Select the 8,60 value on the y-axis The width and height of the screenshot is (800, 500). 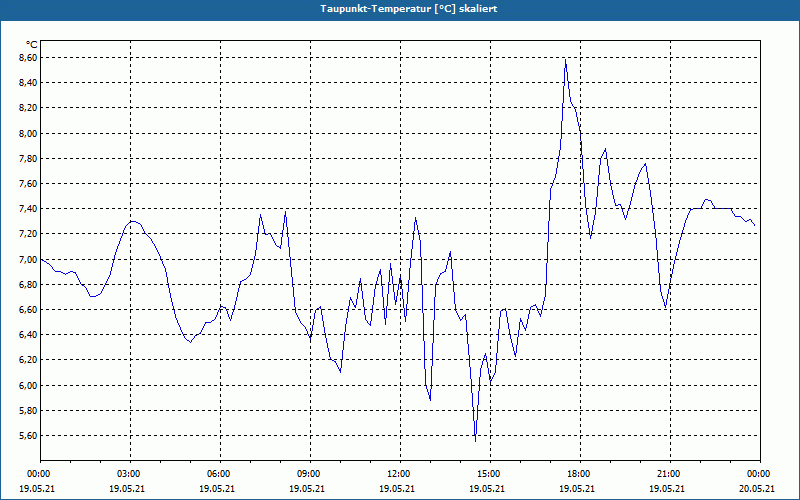29,58
